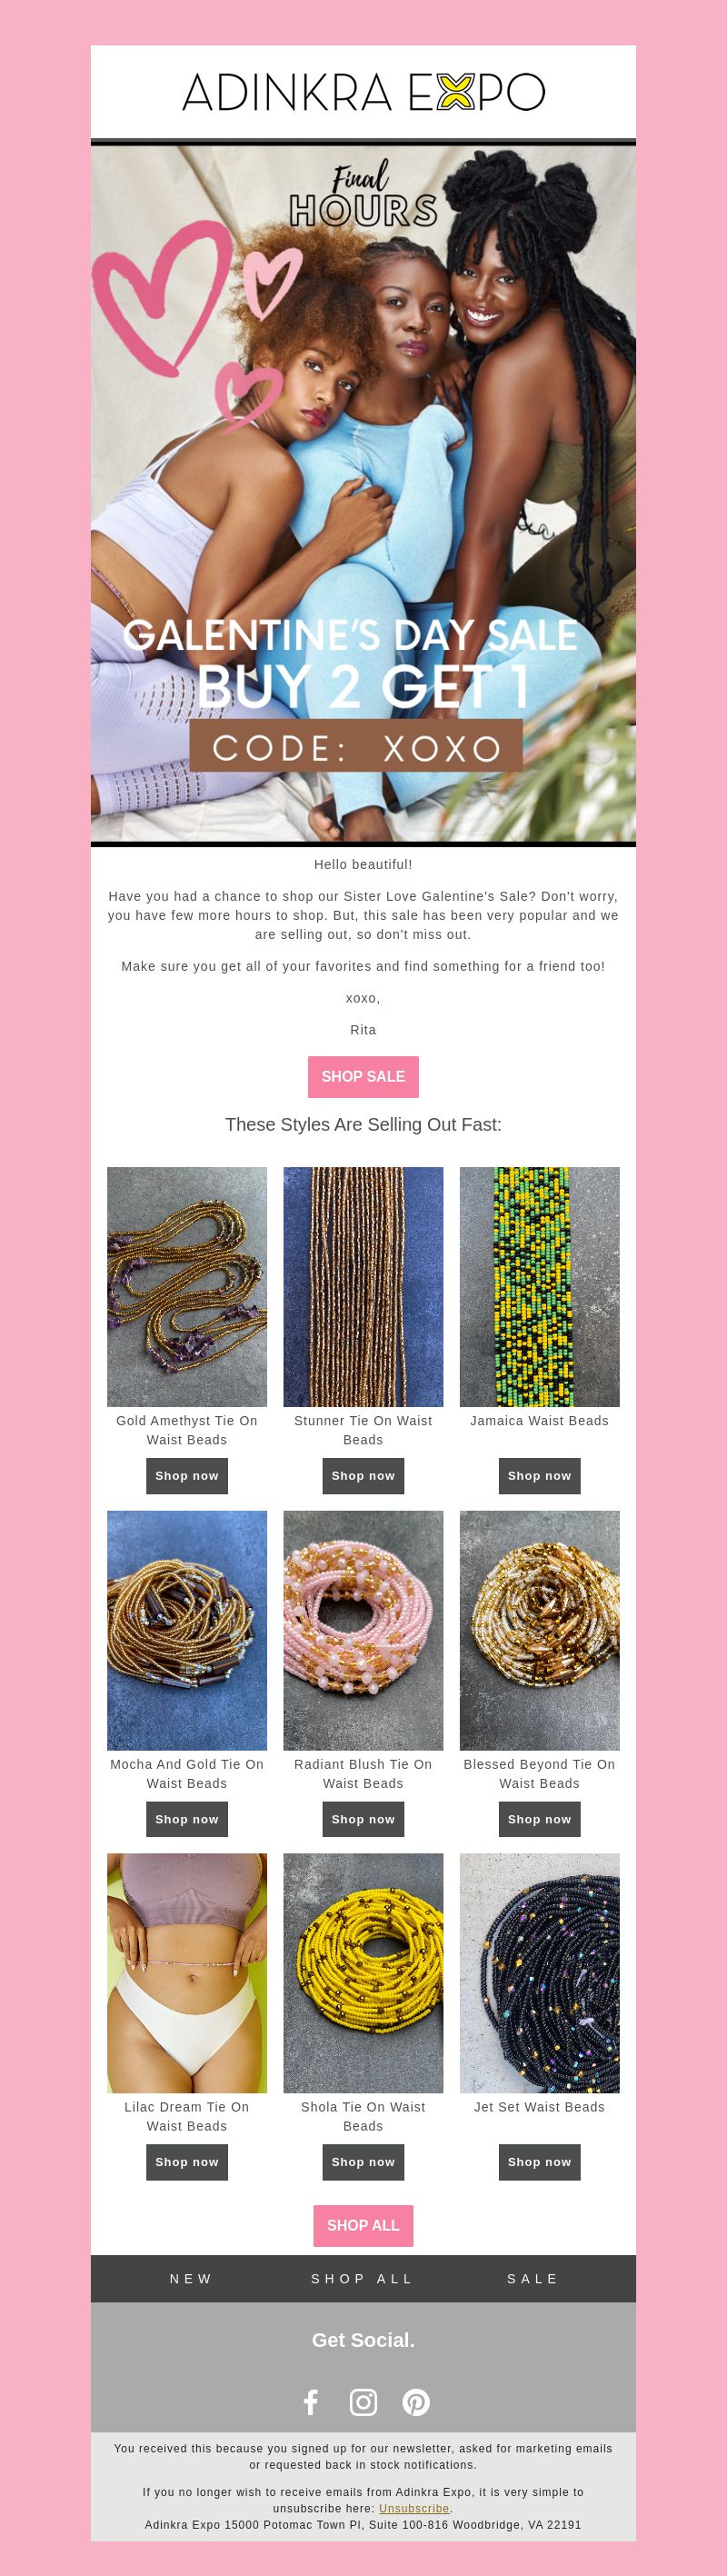Click Mocha And Gold Tie On title
Viewport: 727px width, 2576px height.
coord(187,1774)
